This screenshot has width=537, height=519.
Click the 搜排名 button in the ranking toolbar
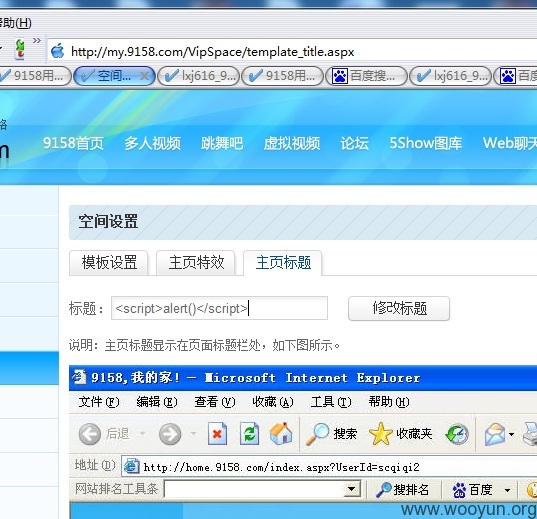click(x=403, y=490)
